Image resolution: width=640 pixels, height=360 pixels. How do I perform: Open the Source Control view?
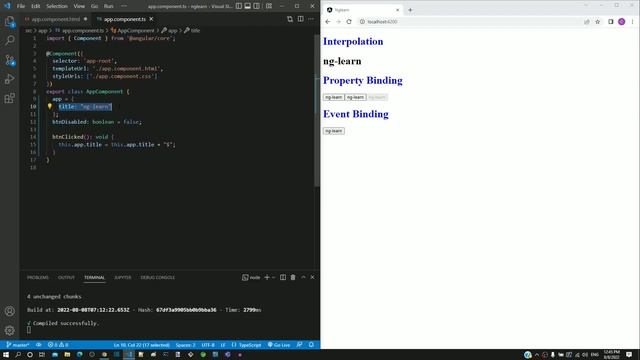point(9,60)
